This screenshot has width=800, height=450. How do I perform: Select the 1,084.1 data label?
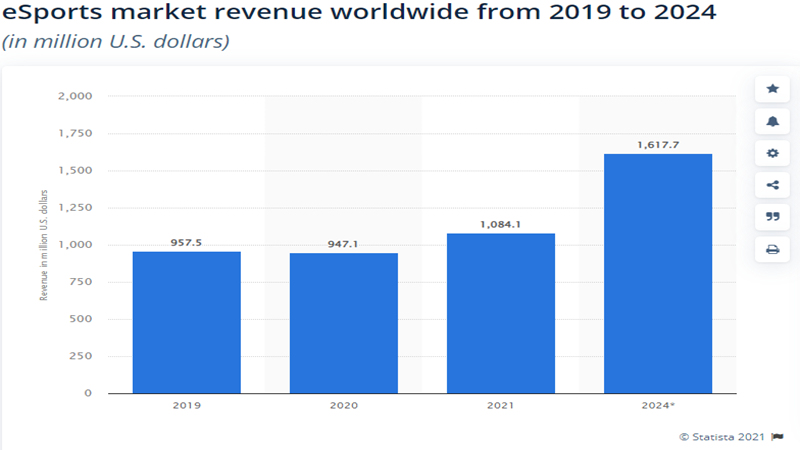click(501, 224)
